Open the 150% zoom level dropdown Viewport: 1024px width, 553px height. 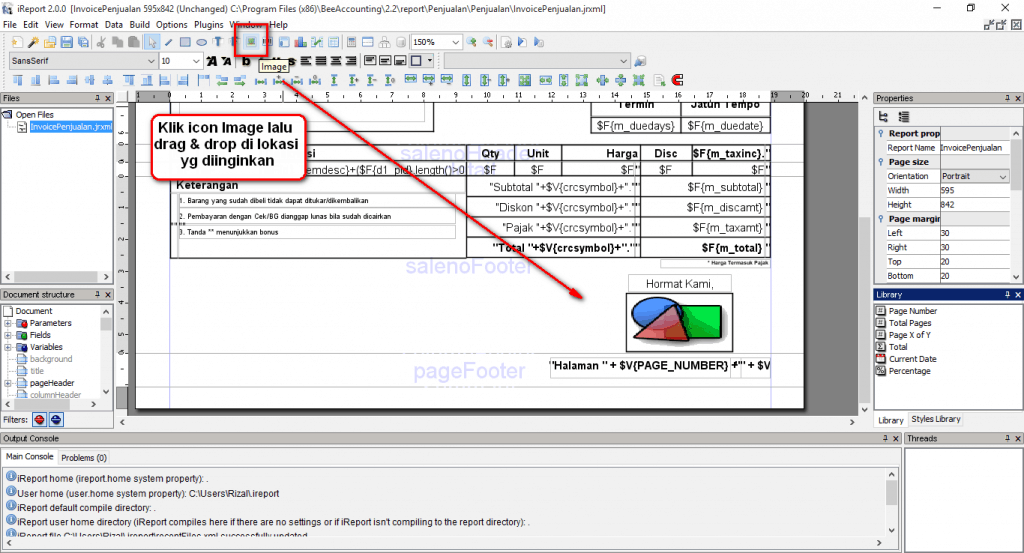455,42
